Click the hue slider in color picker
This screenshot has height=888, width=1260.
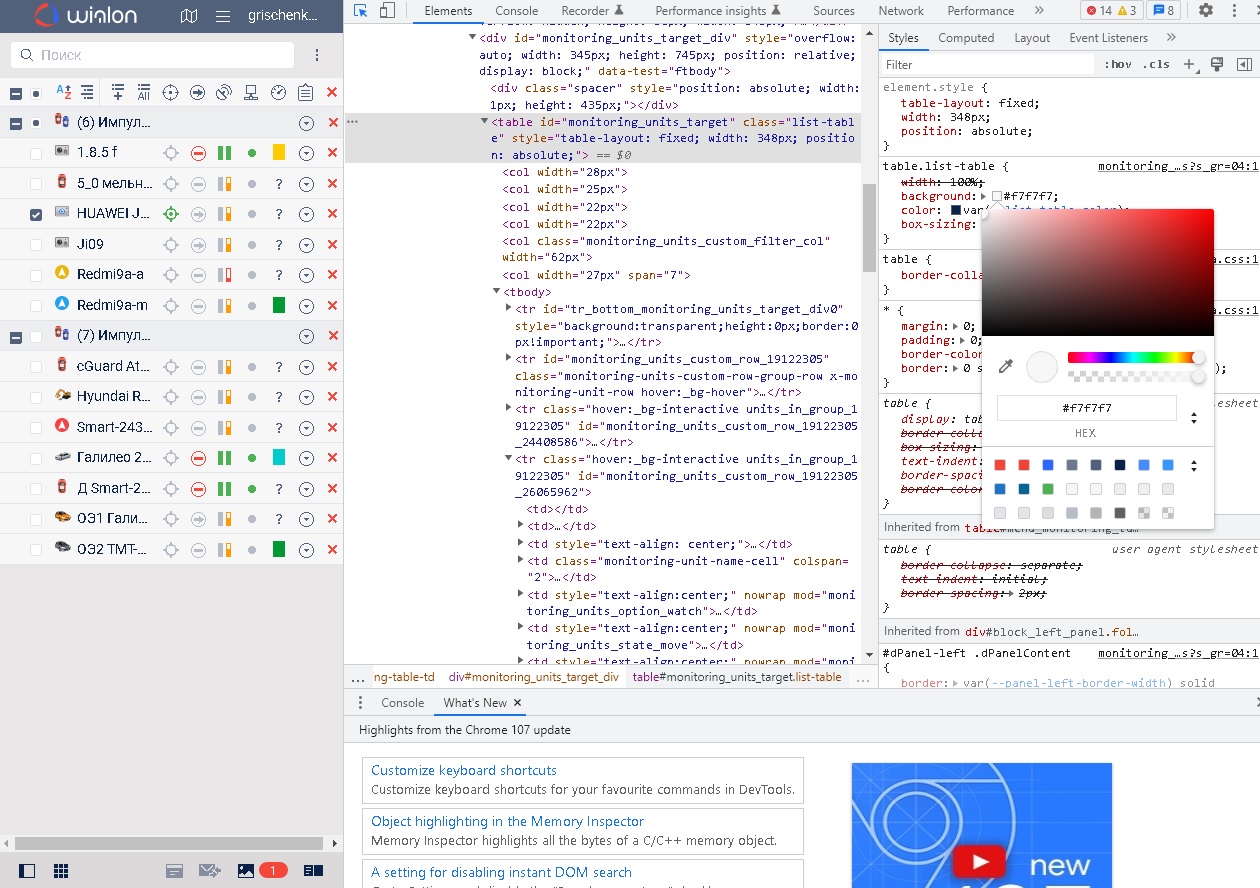point(1132,357)
